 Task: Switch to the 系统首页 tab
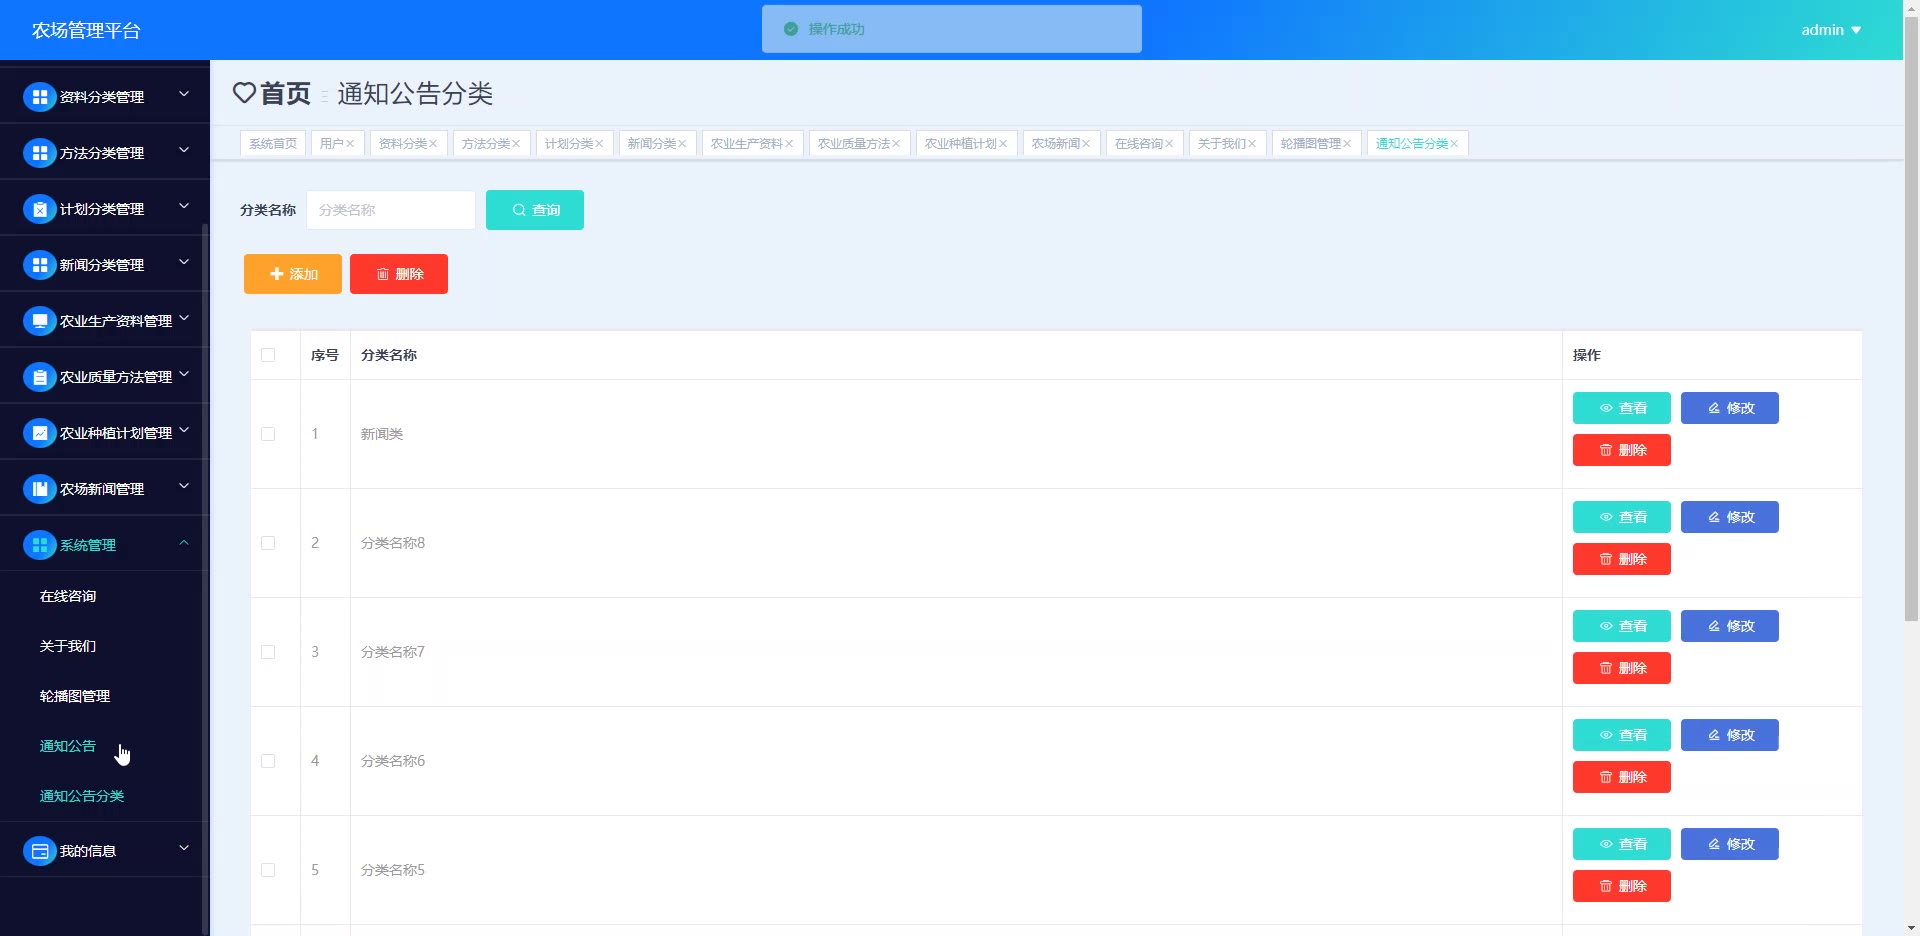pos(273,144)
